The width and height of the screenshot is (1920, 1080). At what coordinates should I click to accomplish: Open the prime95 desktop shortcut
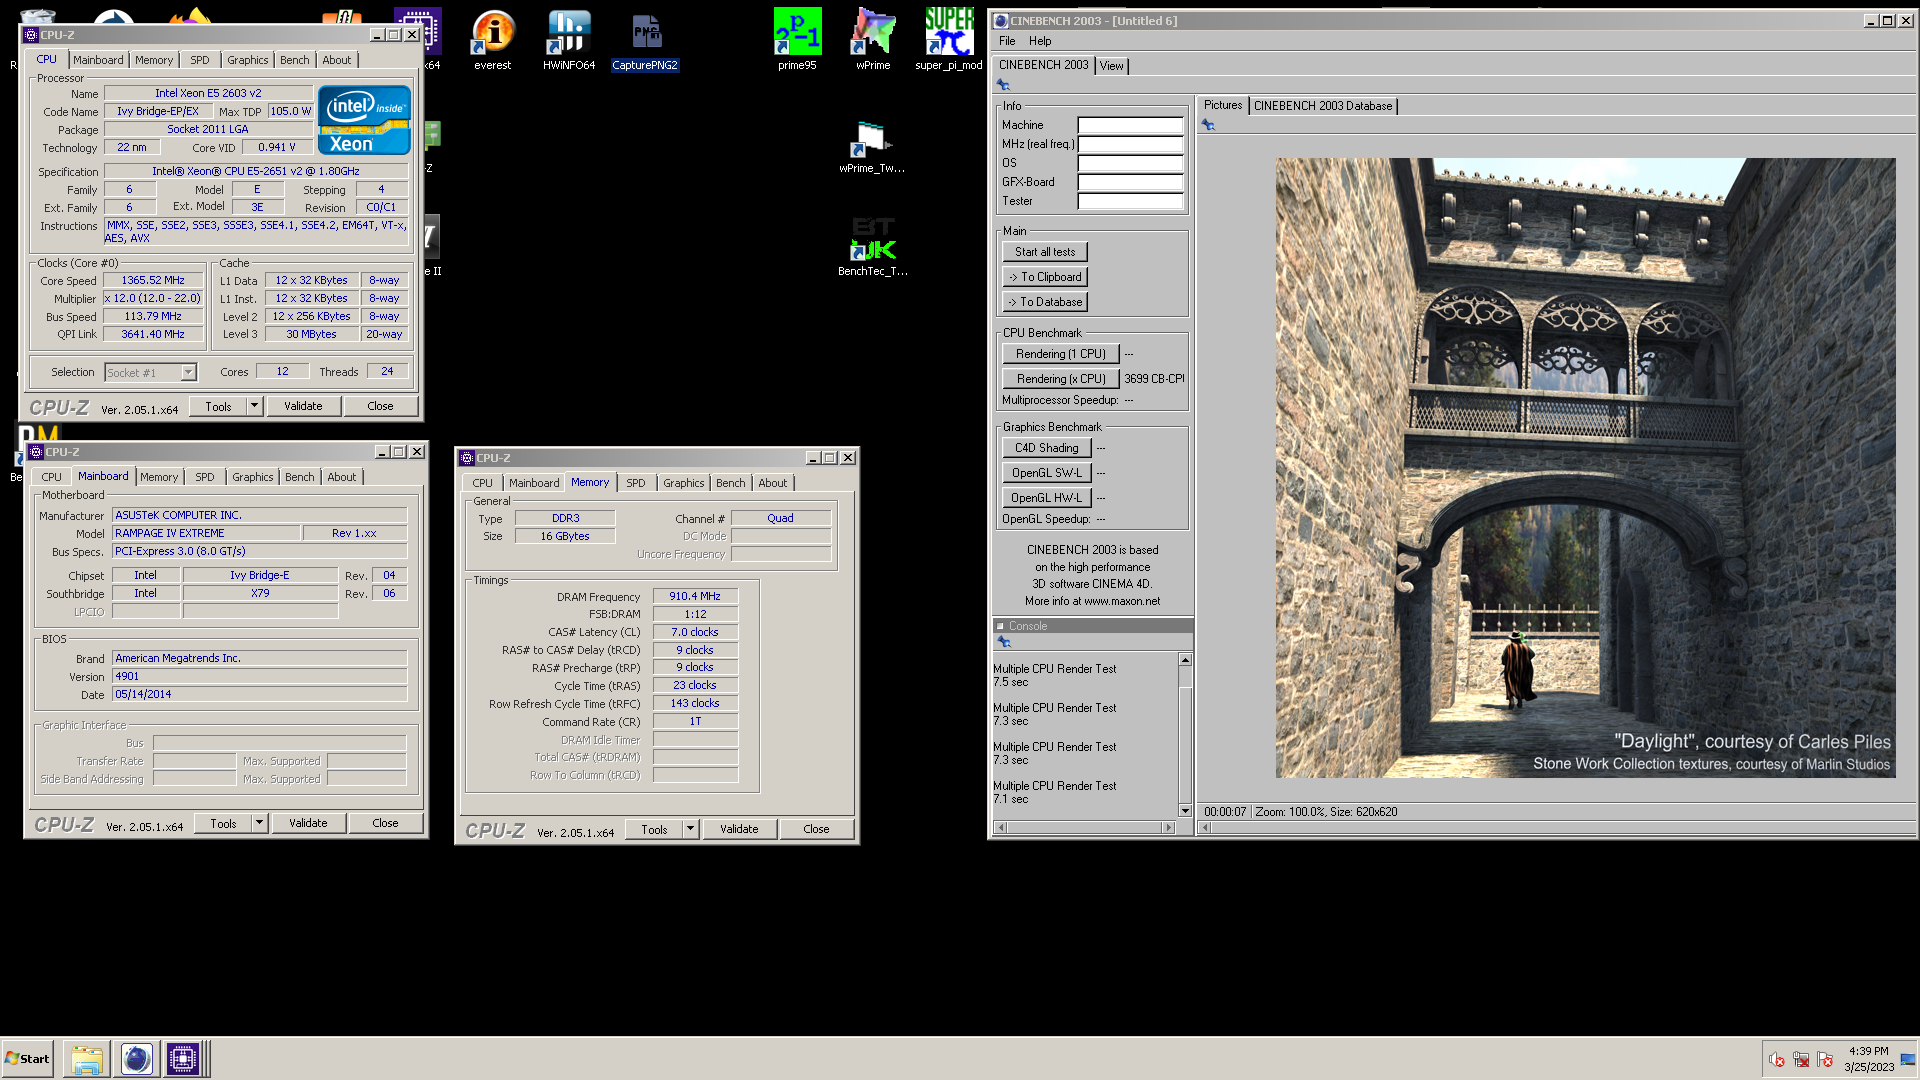click(x=797, y=40)
